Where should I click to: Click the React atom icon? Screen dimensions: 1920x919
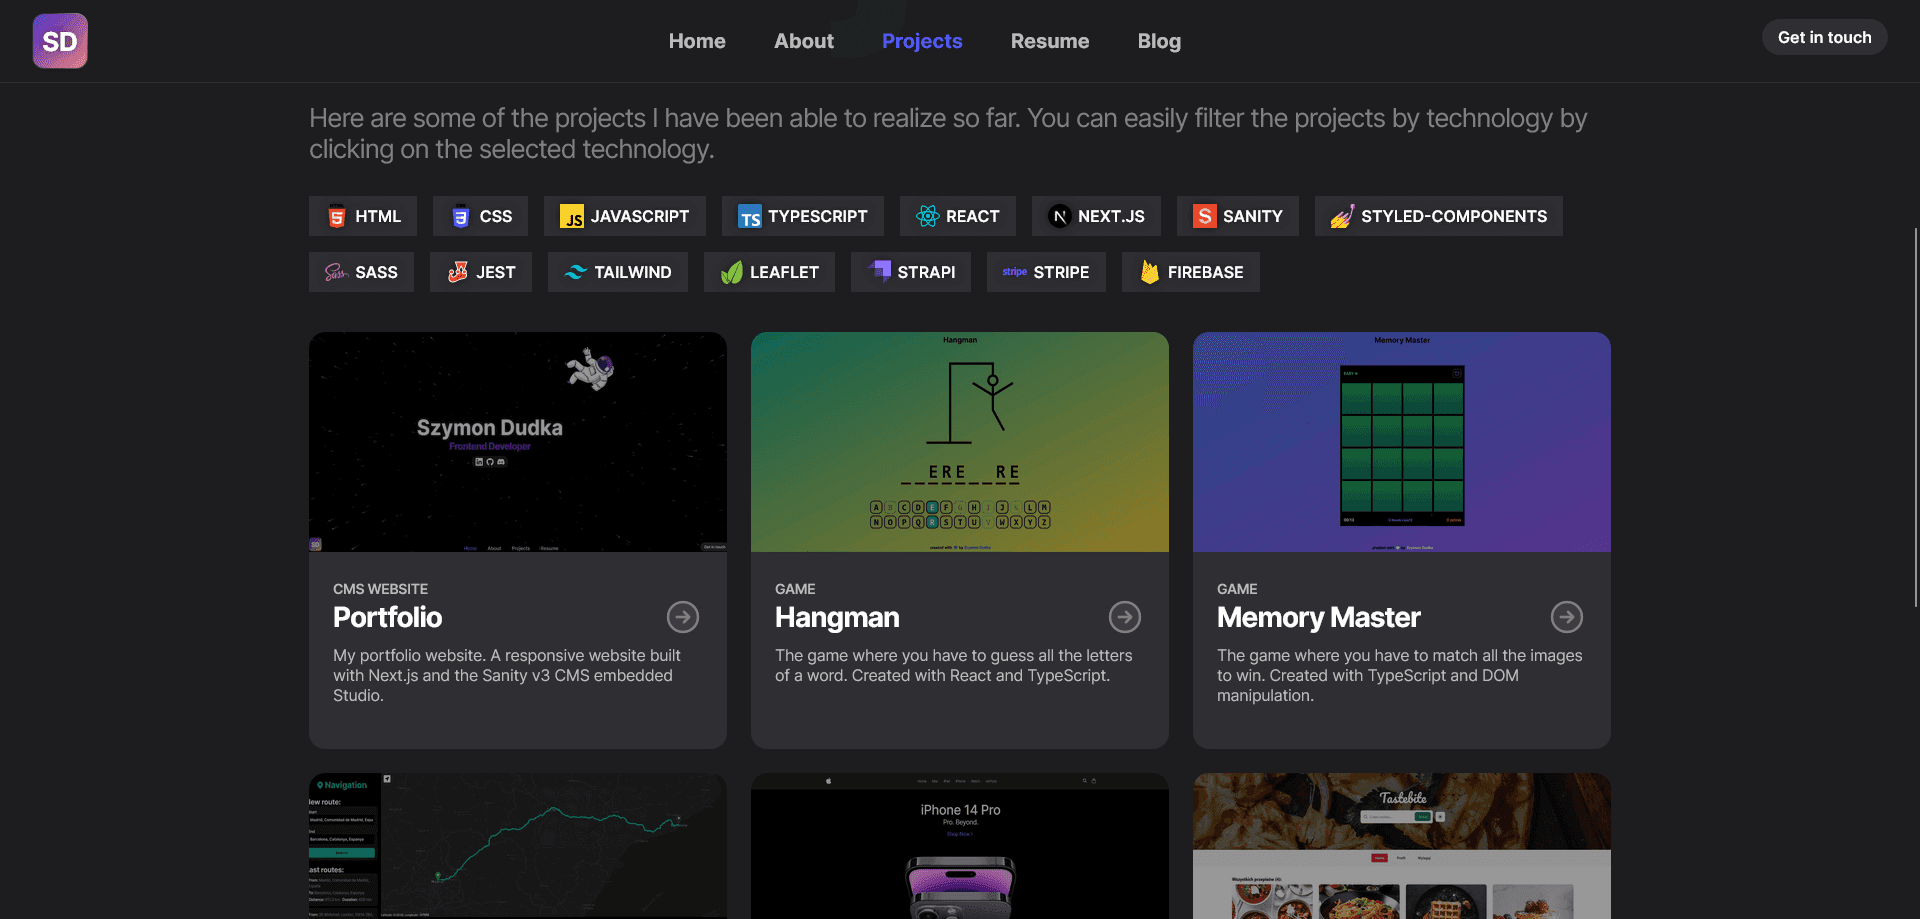coord(928,215)
